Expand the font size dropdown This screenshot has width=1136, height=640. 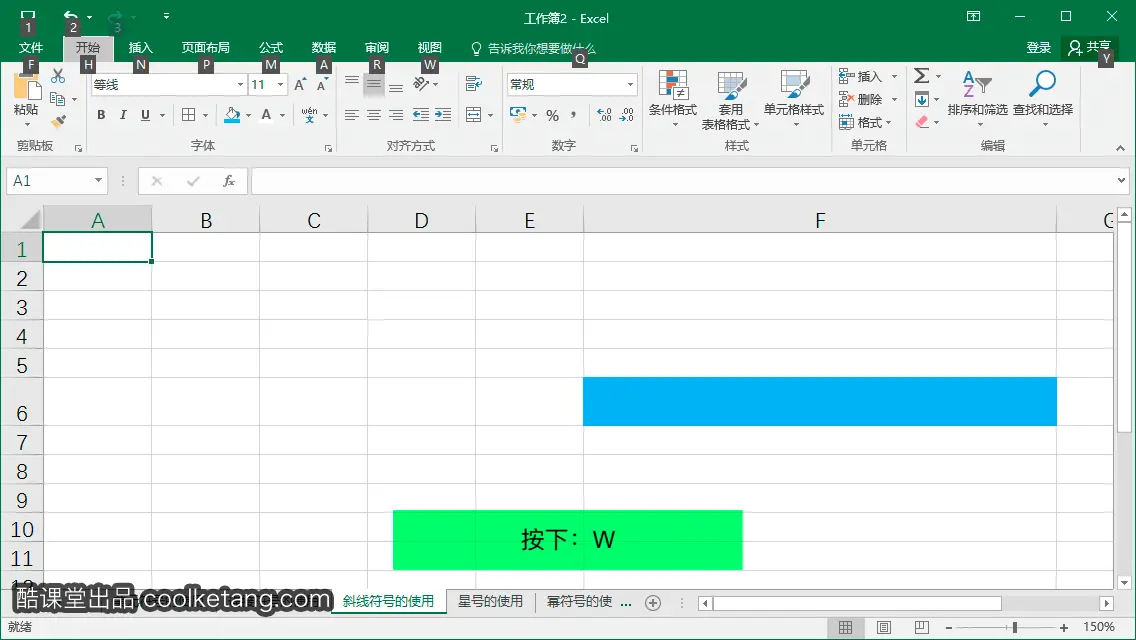280,85
